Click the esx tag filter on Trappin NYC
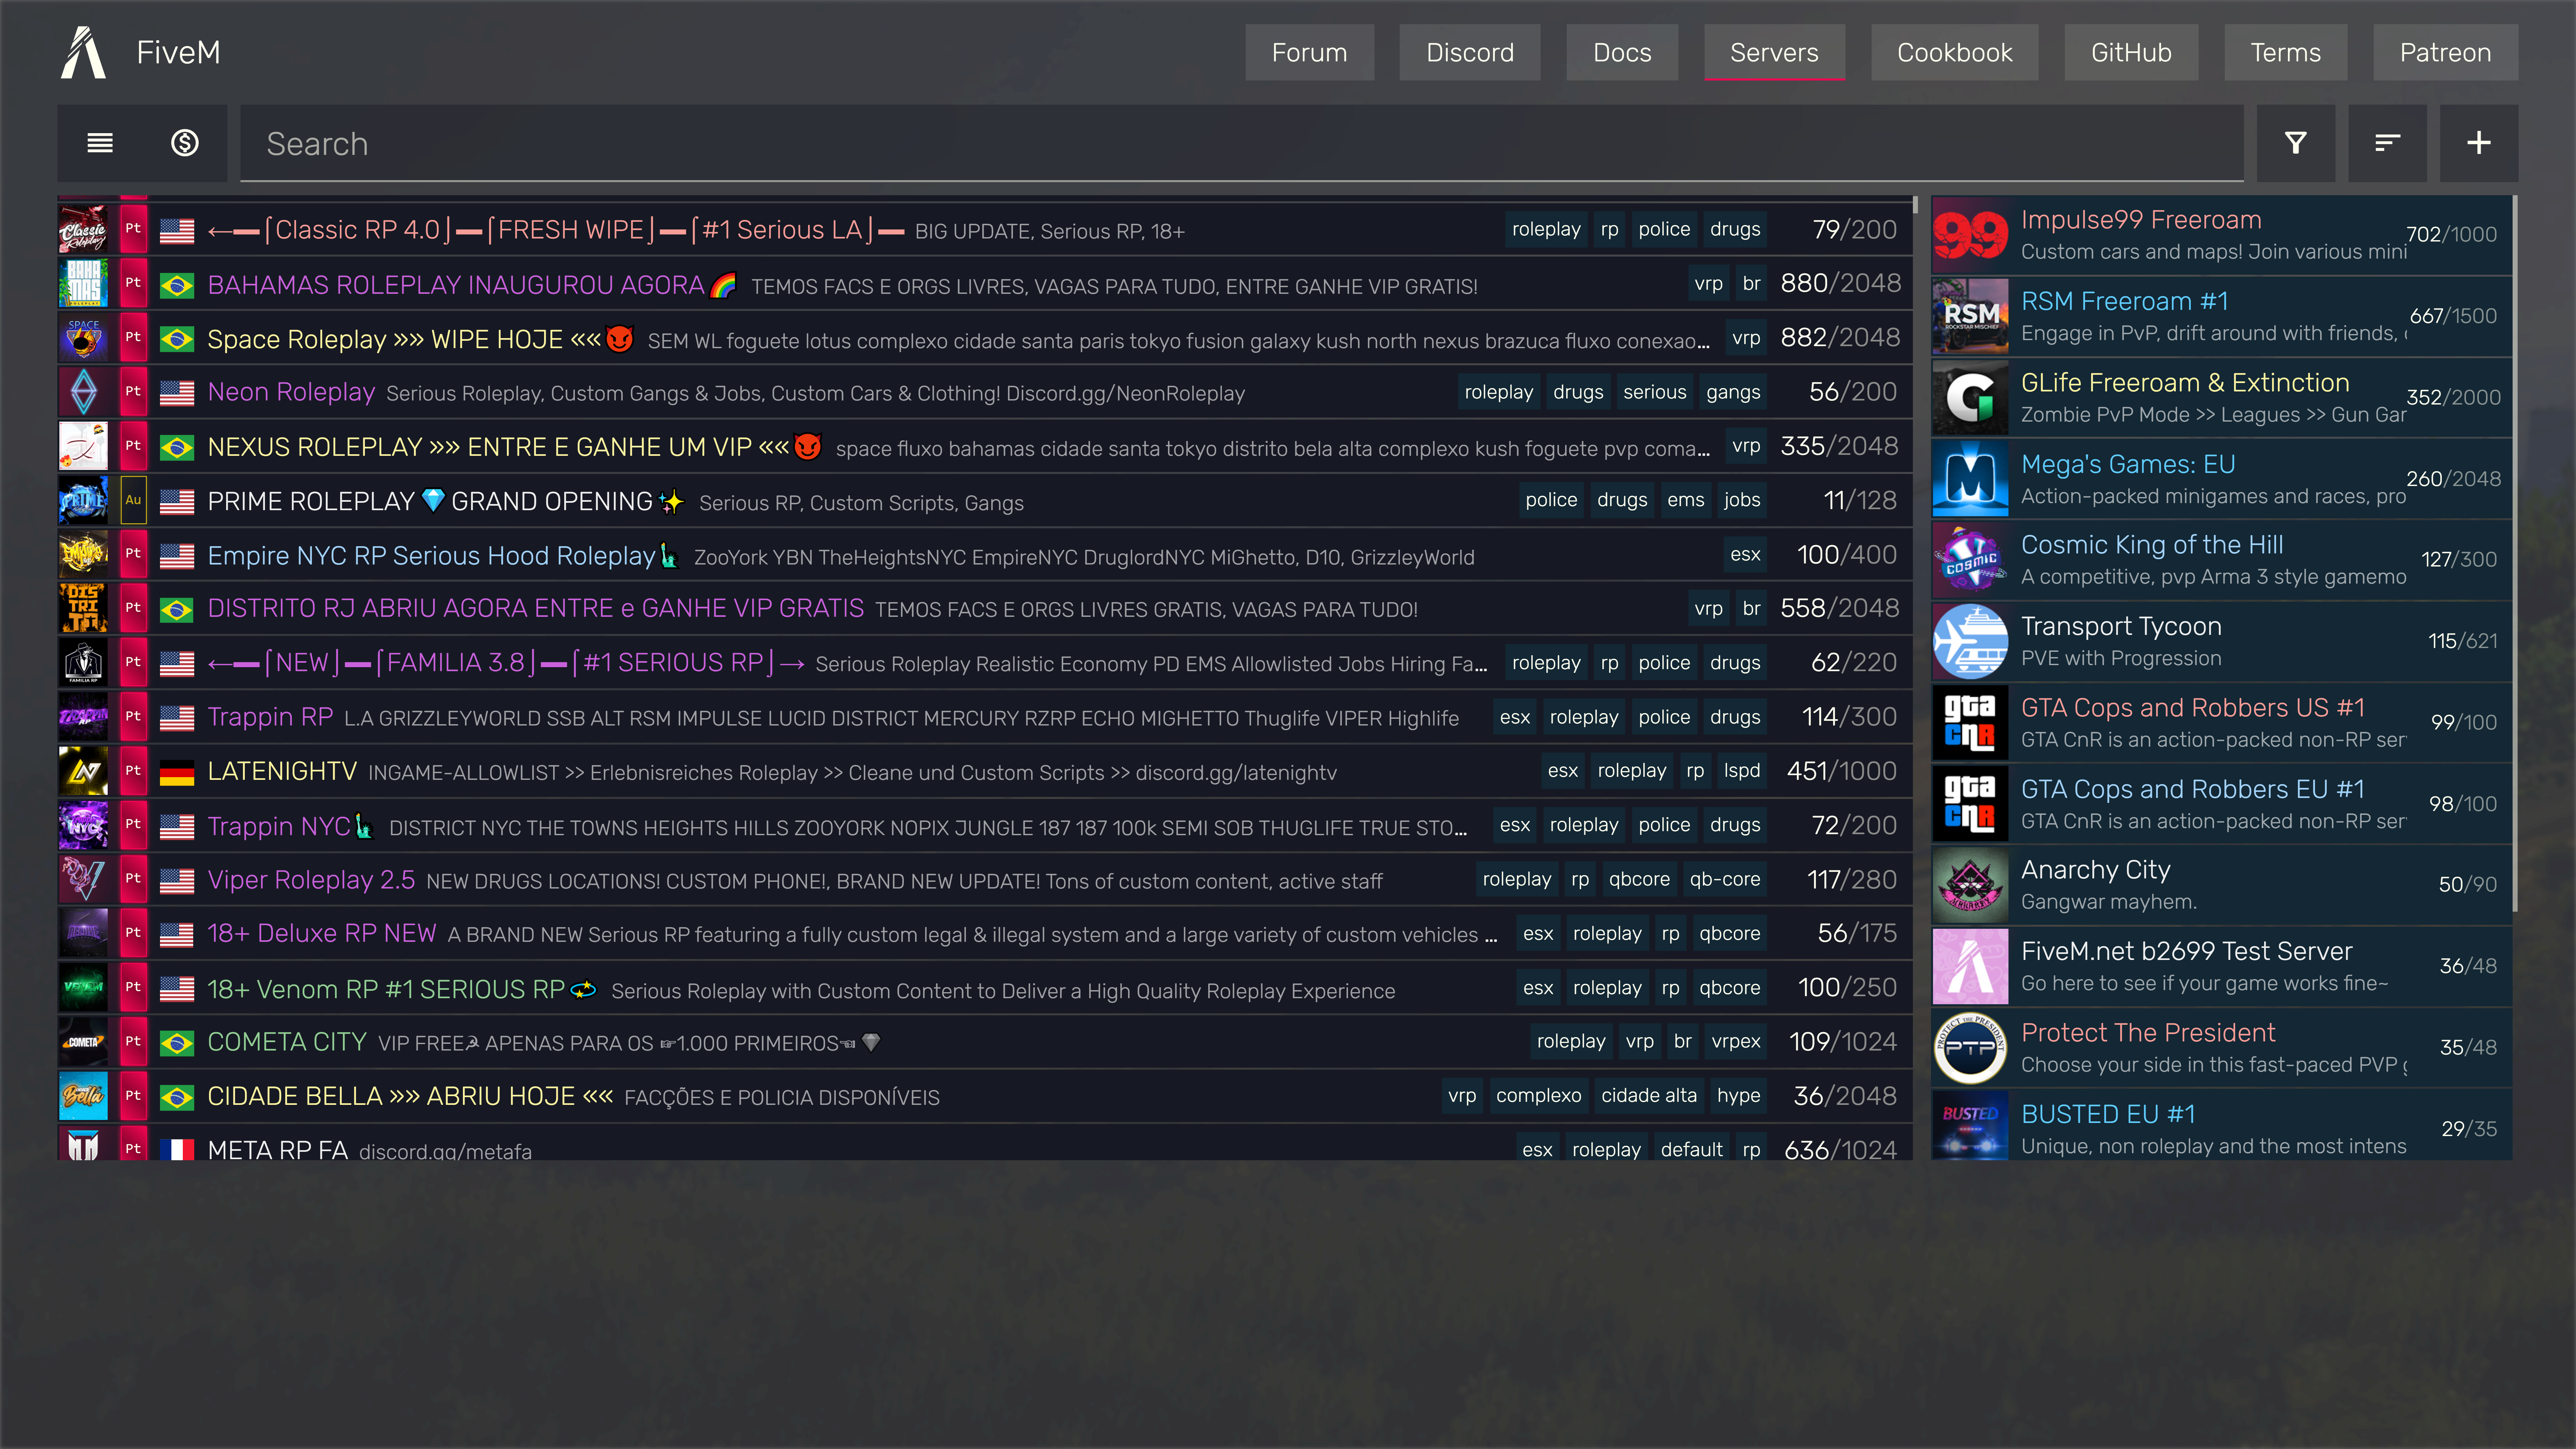The image size is (2576, 1449). 1513,826
